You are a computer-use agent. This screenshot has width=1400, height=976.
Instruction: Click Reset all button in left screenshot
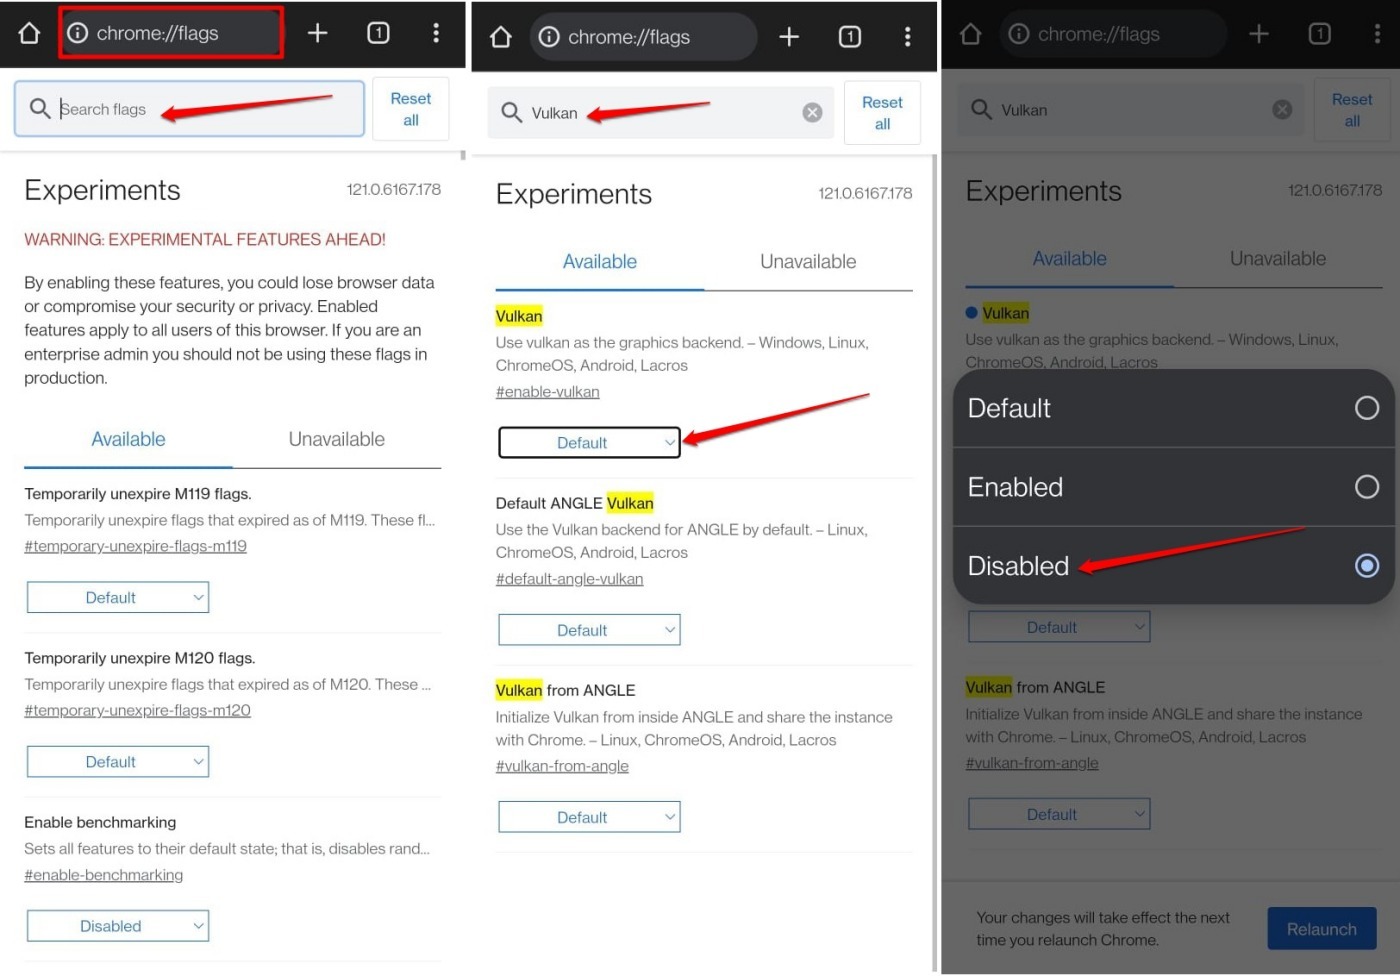[411, 109]
